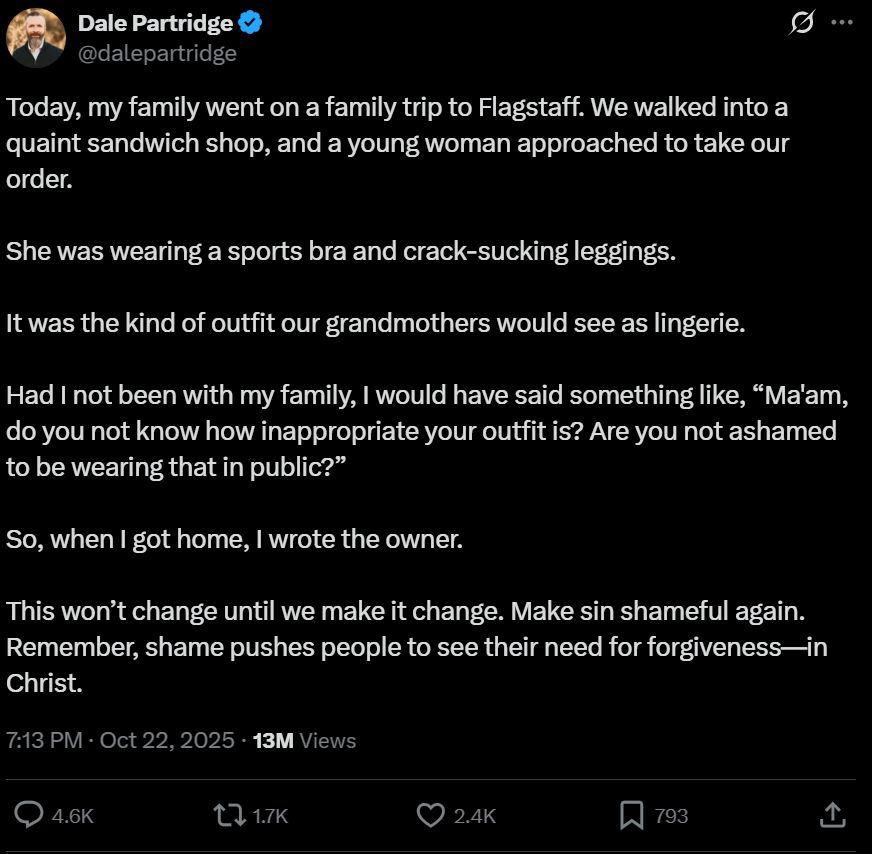Like the post with the heart icon
The height and width of the screenshot is (854, 872).
tap(430, 815)
